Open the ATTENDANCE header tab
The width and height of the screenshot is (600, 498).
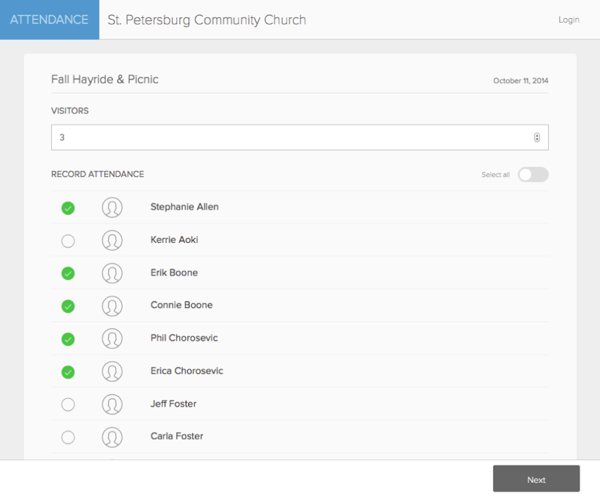(x=49, y=20)
